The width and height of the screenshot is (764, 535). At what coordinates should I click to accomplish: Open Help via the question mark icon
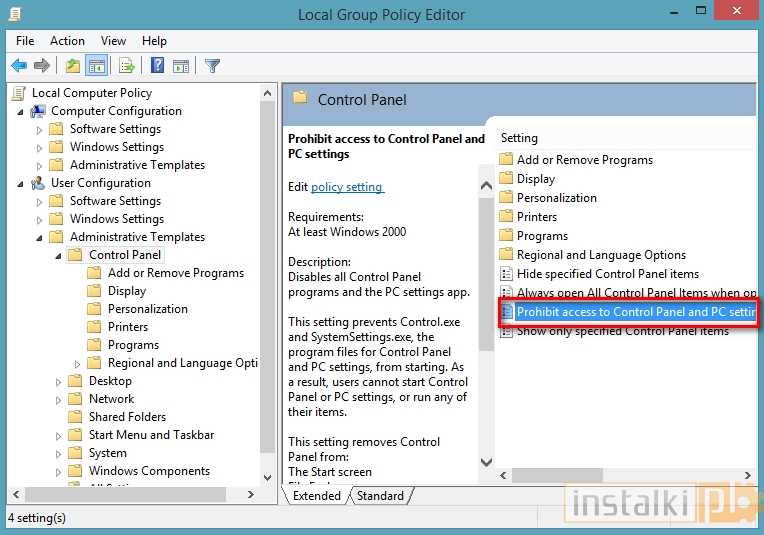pos(157,65)
